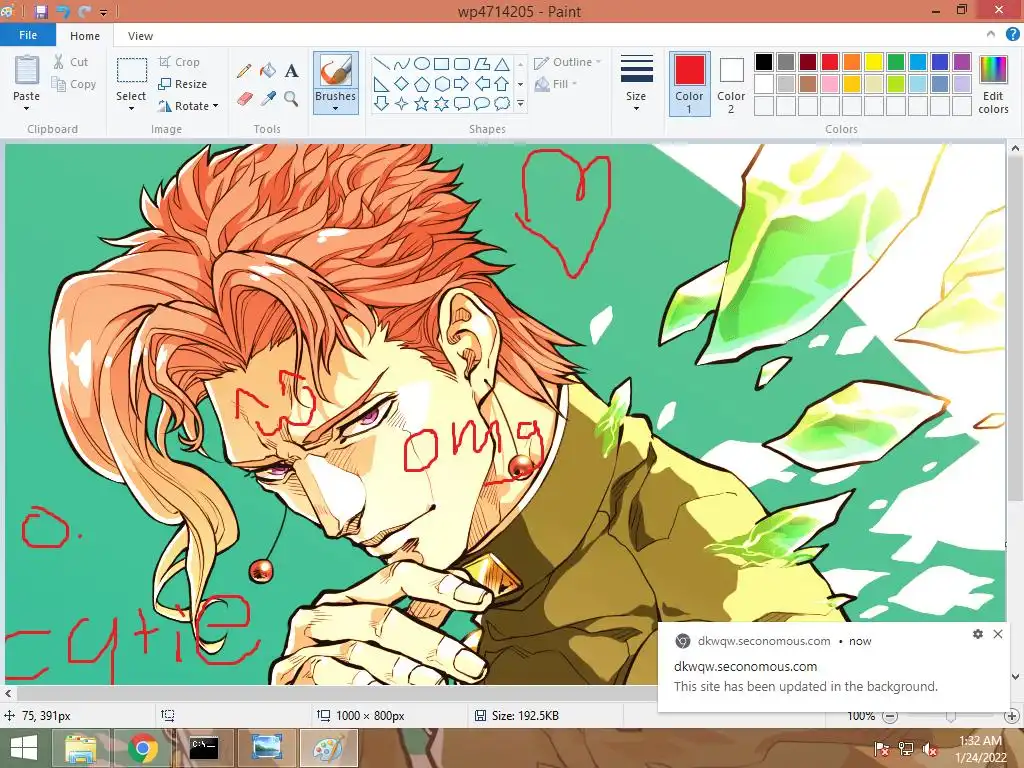Screen dimensions: 1024x768
Task: Switch to the View tab
Action: pyautogui.click(x=140, y=36)
